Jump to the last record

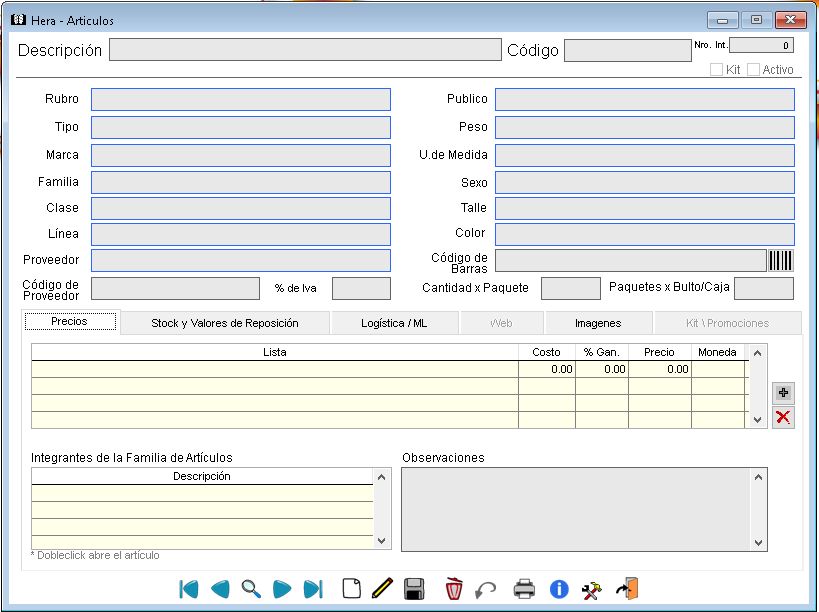(x=313, y=589)
